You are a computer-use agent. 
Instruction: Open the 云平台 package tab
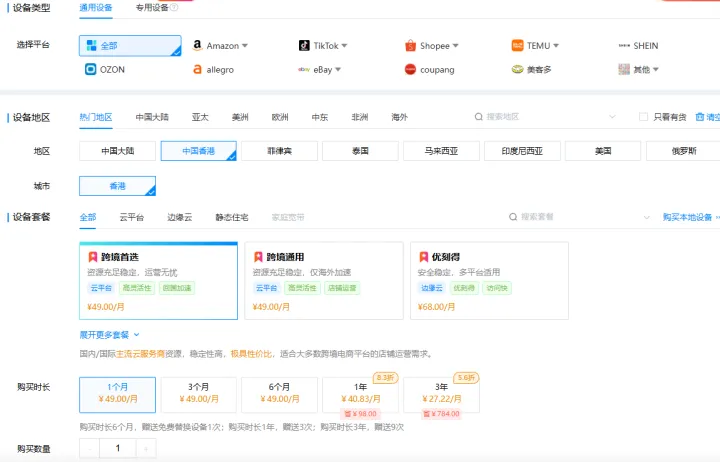click(x=131, y=217)
